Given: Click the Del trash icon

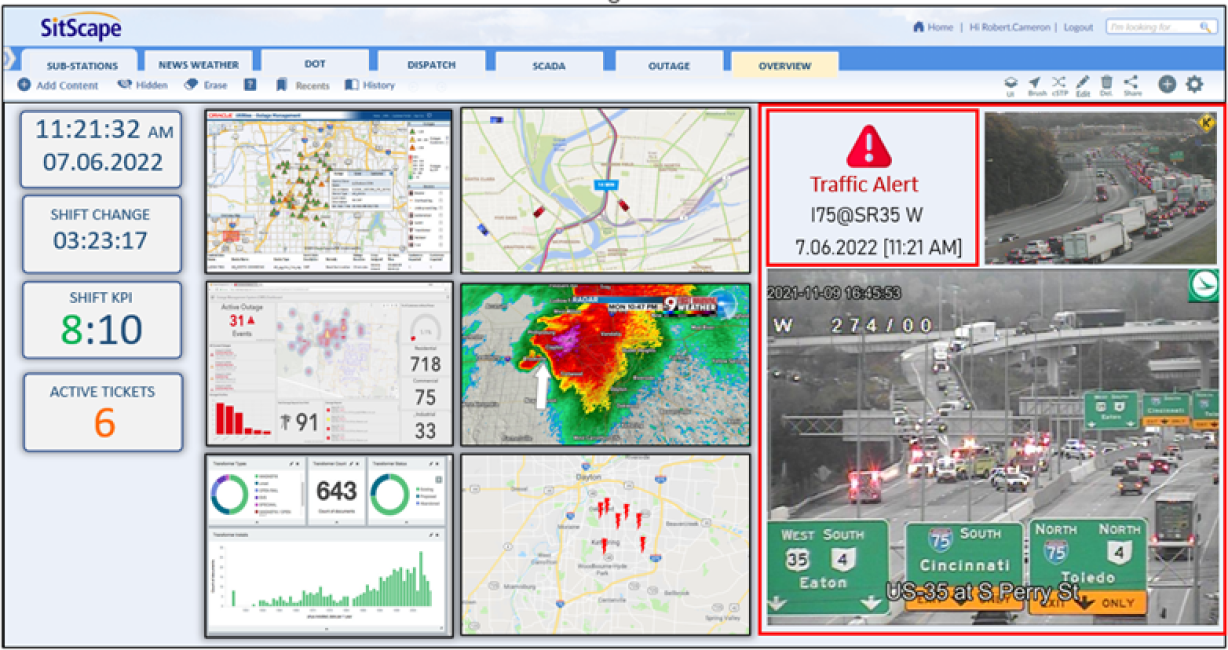Looking at the screenshot, I should [x=1106, y=84].
